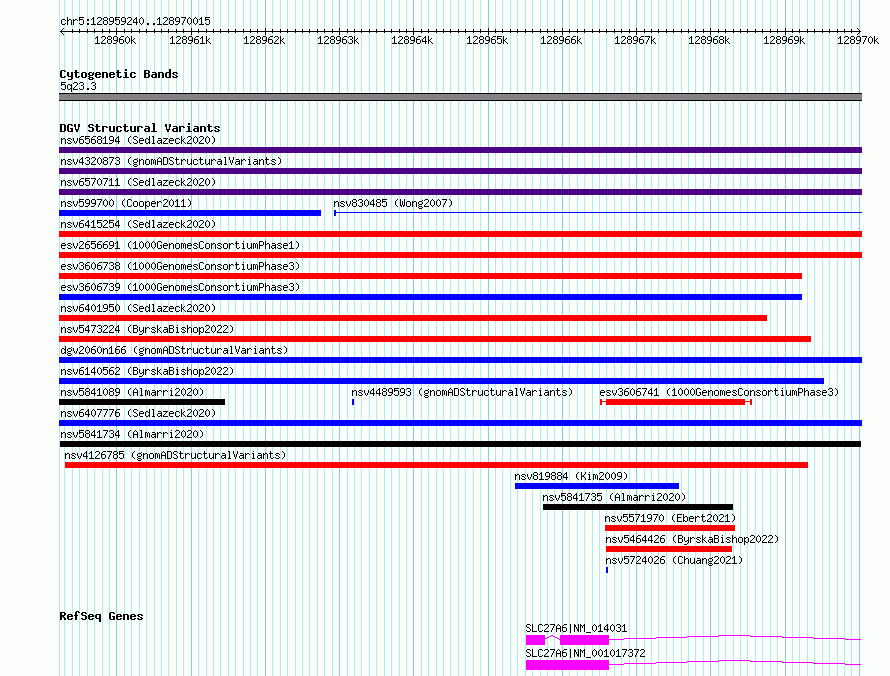The height and width of the screenshot is (676, 890).
Task: Select nsv5571970 (Ebert2021) red bar
Action: tap(670, 528)
